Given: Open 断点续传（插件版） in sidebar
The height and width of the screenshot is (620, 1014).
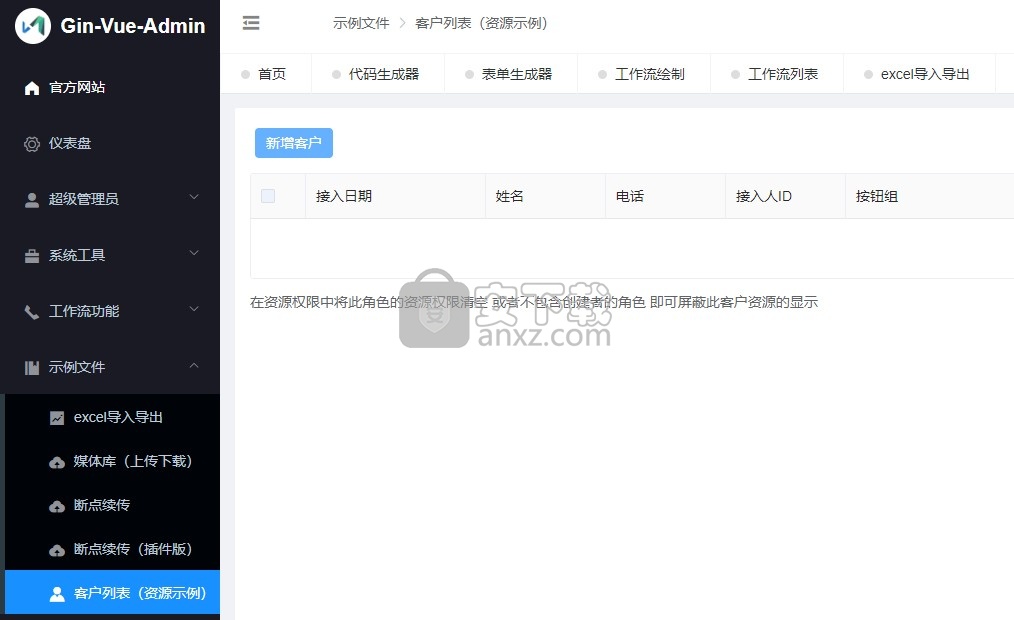Looking at the screenshot, I should coord(132,549).
